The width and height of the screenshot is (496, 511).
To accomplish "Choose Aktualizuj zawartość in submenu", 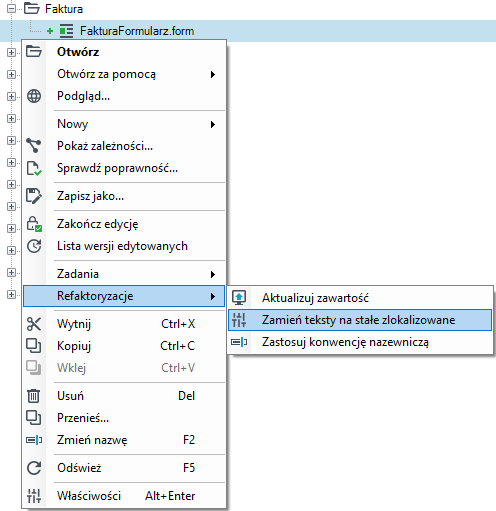I will tap(360, 298).
